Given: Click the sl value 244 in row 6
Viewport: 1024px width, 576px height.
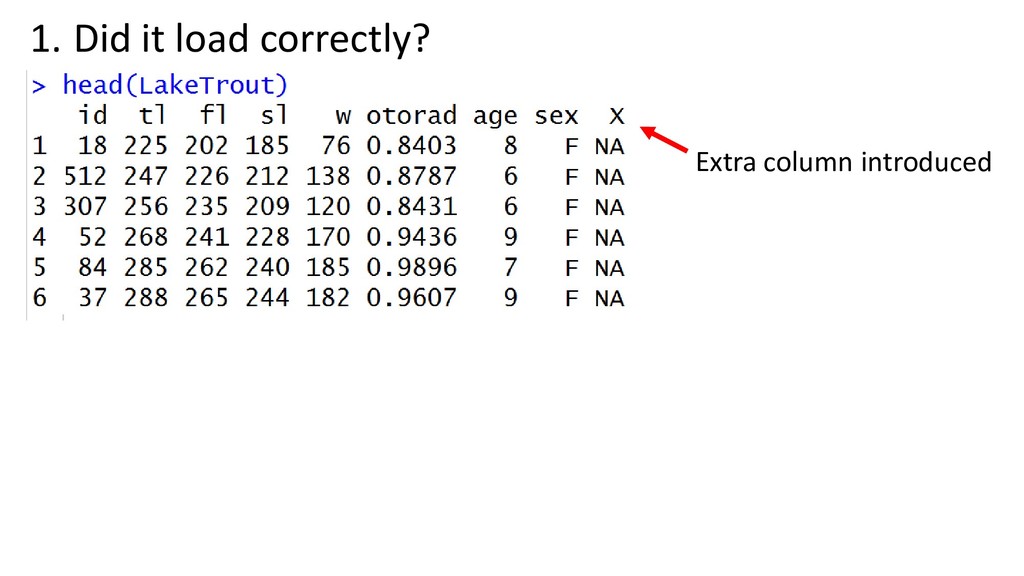Looking at the screenshot, I should point(267,298).
